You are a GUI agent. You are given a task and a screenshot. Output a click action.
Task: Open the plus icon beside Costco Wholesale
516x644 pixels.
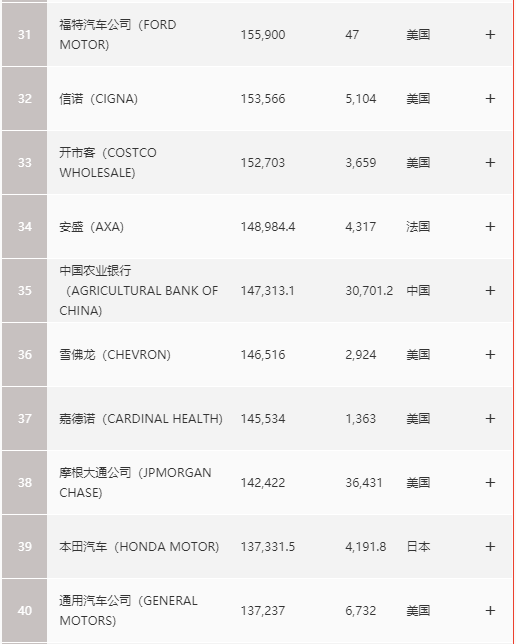click(490, 163)
